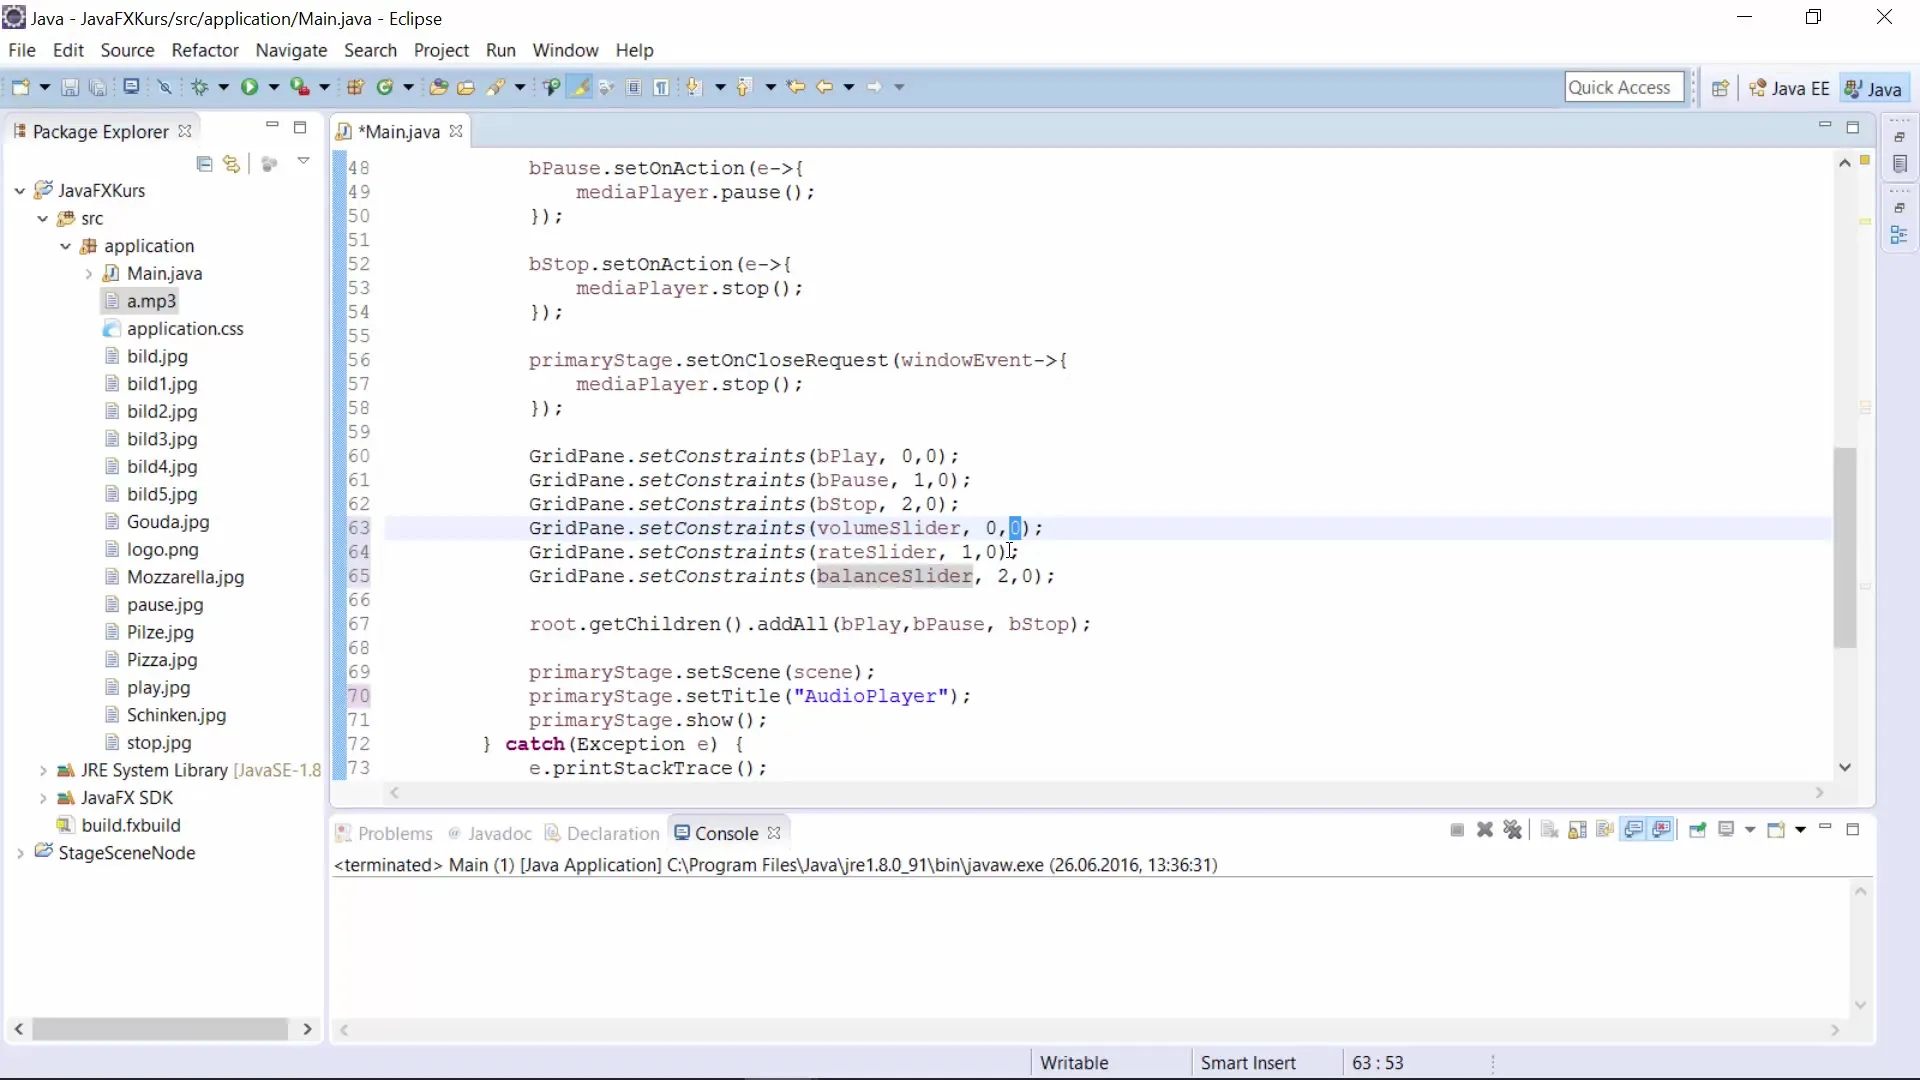
Task: Open the Source menu
Action: [x=127, y=50]
